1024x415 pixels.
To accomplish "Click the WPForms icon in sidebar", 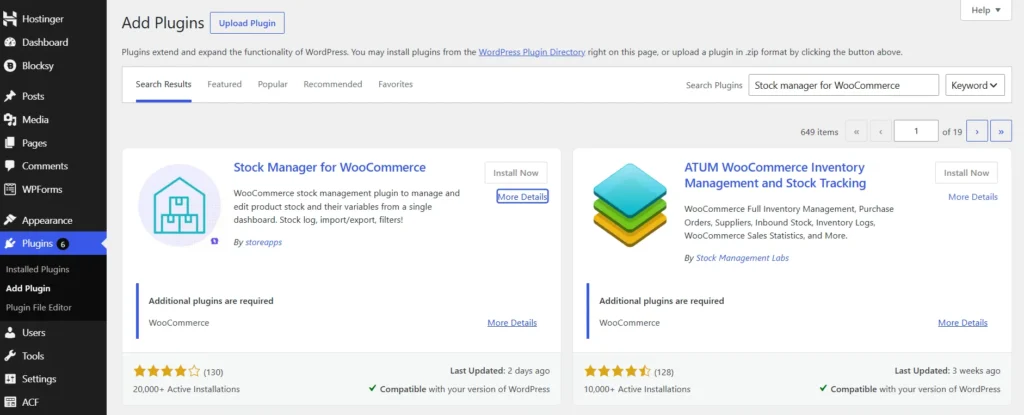I will pos(10,190).
